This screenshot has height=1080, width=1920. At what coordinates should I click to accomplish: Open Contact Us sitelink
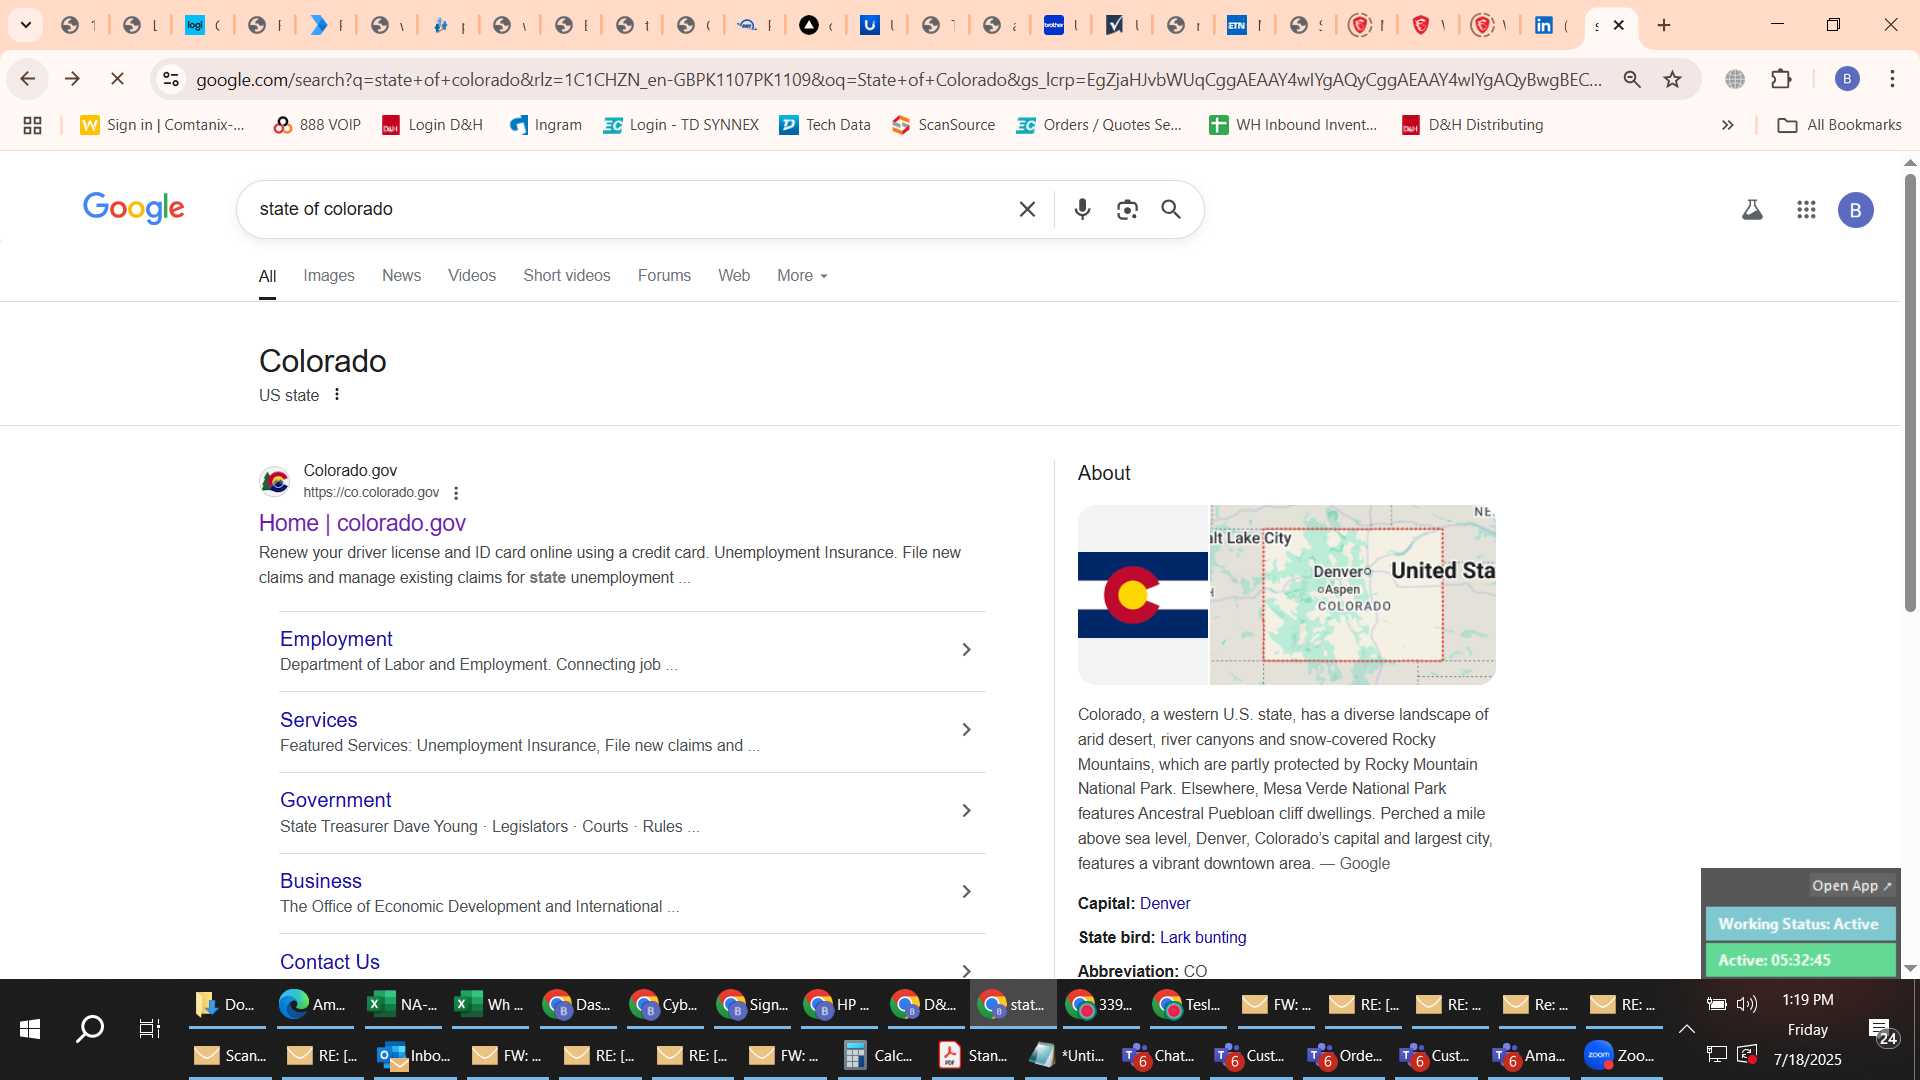[330, 962]
